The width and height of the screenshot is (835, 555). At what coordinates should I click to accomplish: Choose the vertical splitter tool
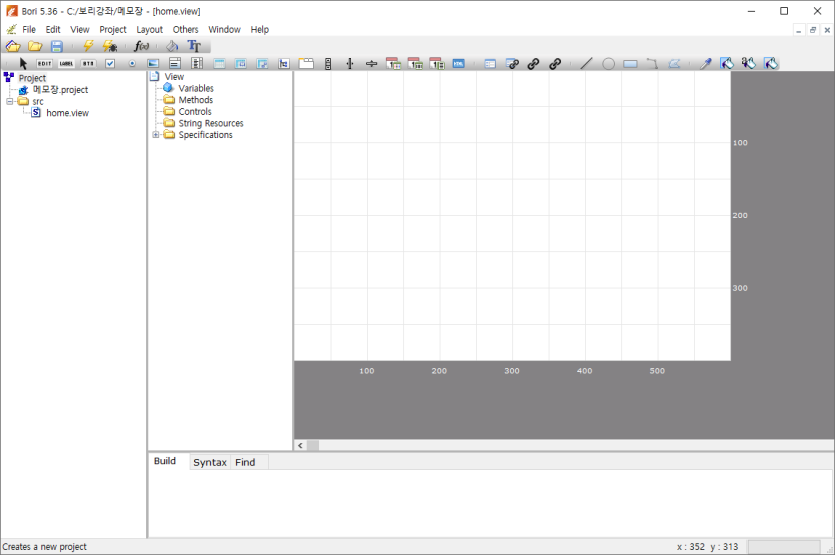click(x=350, y=64)
